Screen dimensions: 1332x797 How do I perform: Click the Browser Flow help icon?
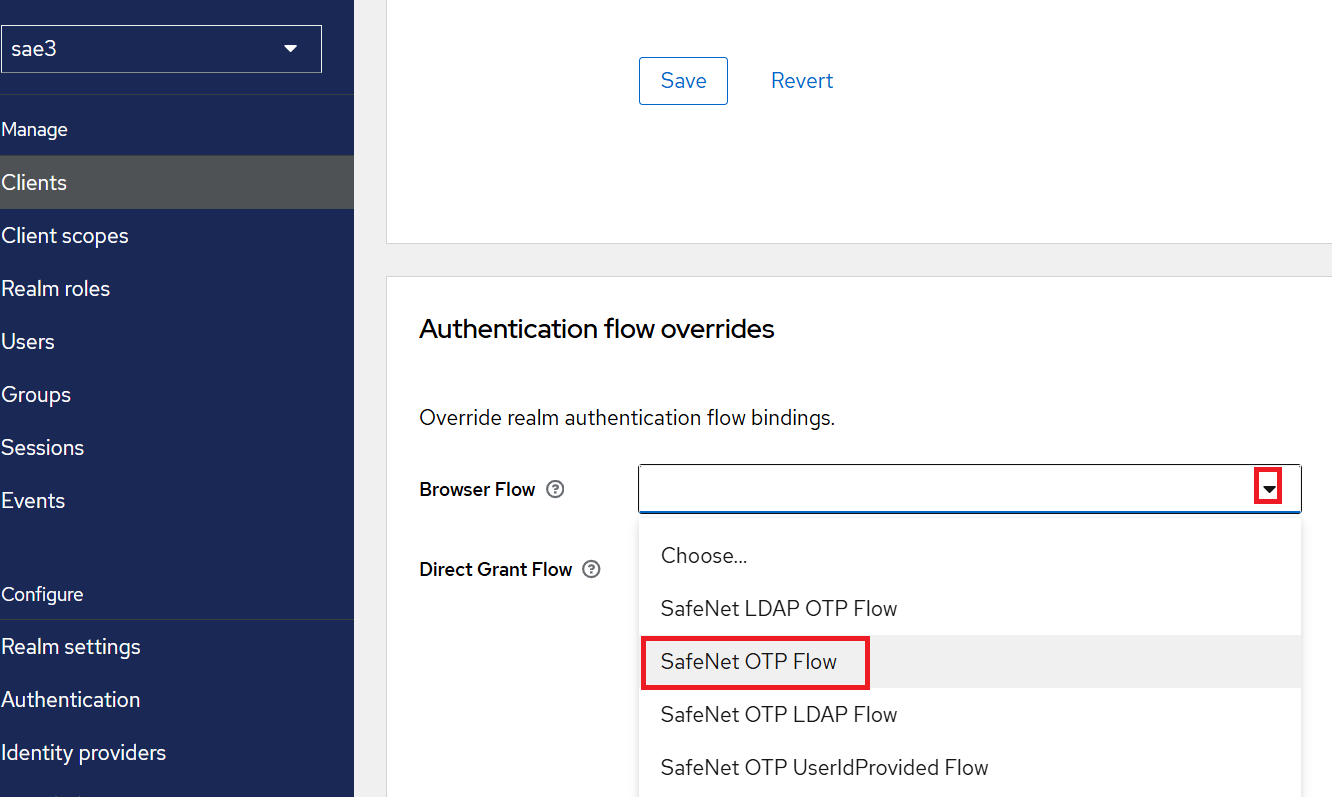click(x=556, y=490)
